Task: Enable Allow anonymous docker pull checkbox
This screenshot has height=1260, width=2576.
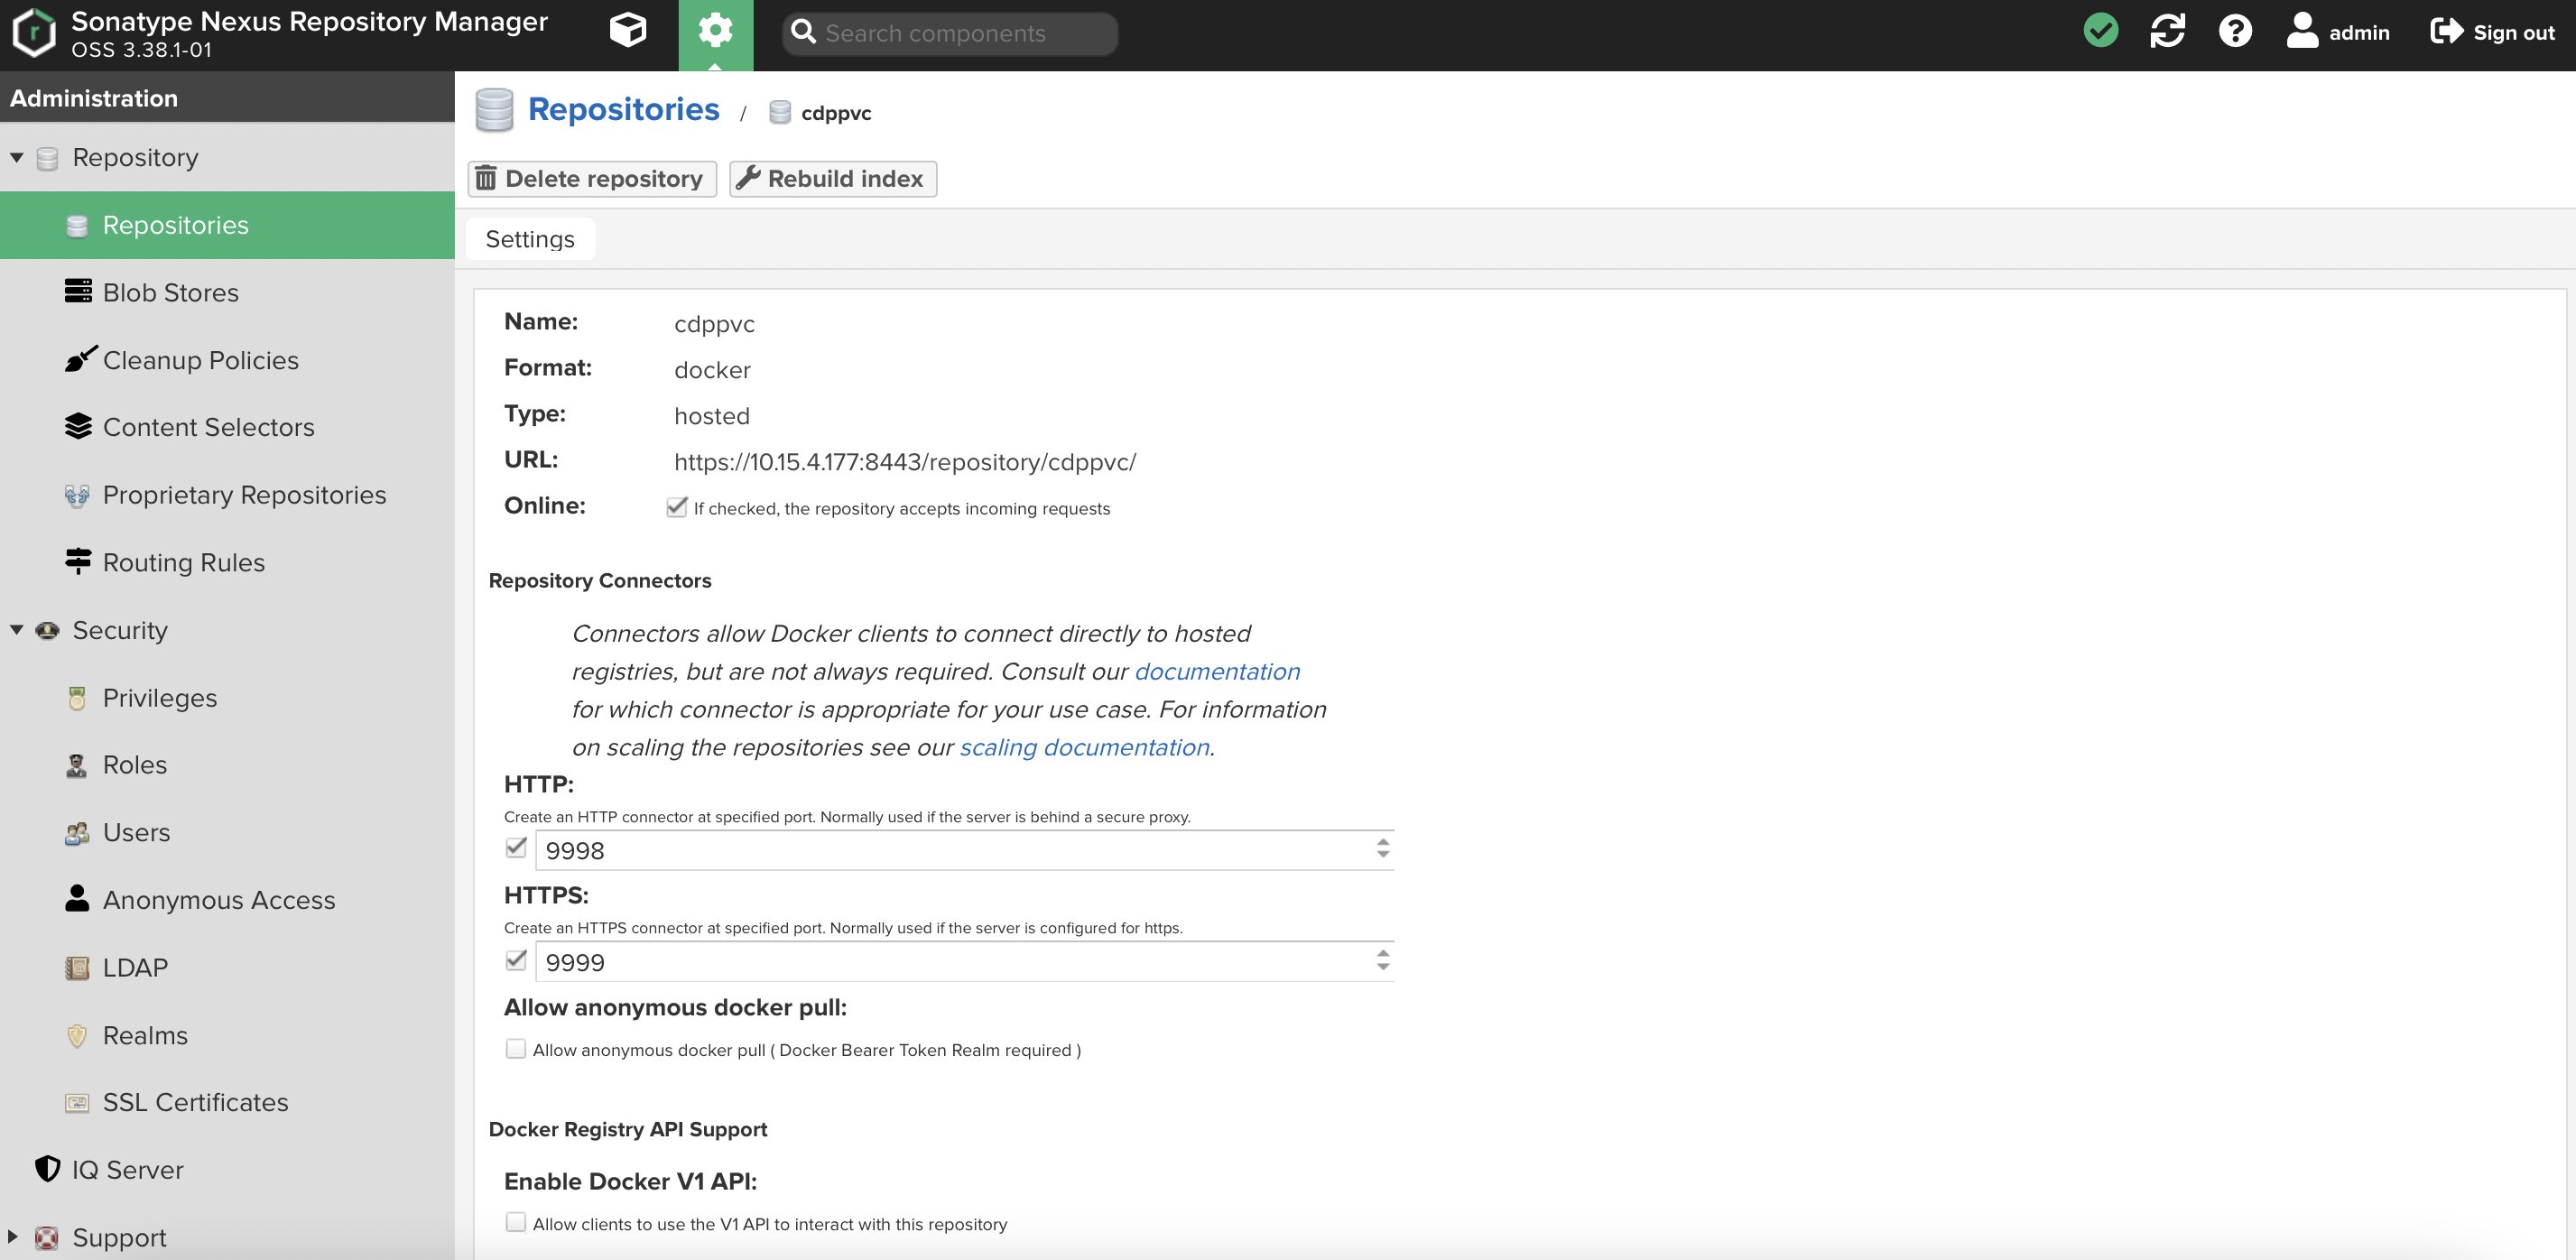Action: [516, 1049]
